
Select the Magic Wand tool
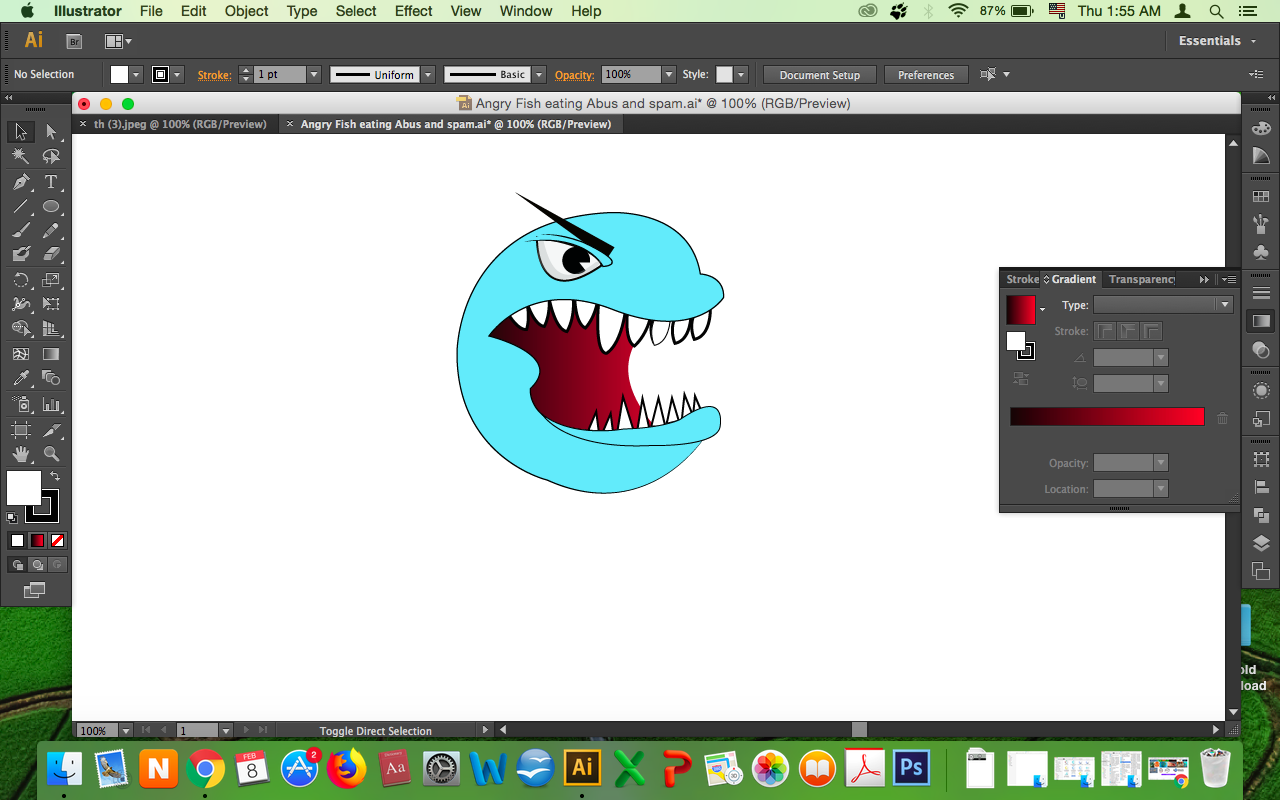point(20,157)
